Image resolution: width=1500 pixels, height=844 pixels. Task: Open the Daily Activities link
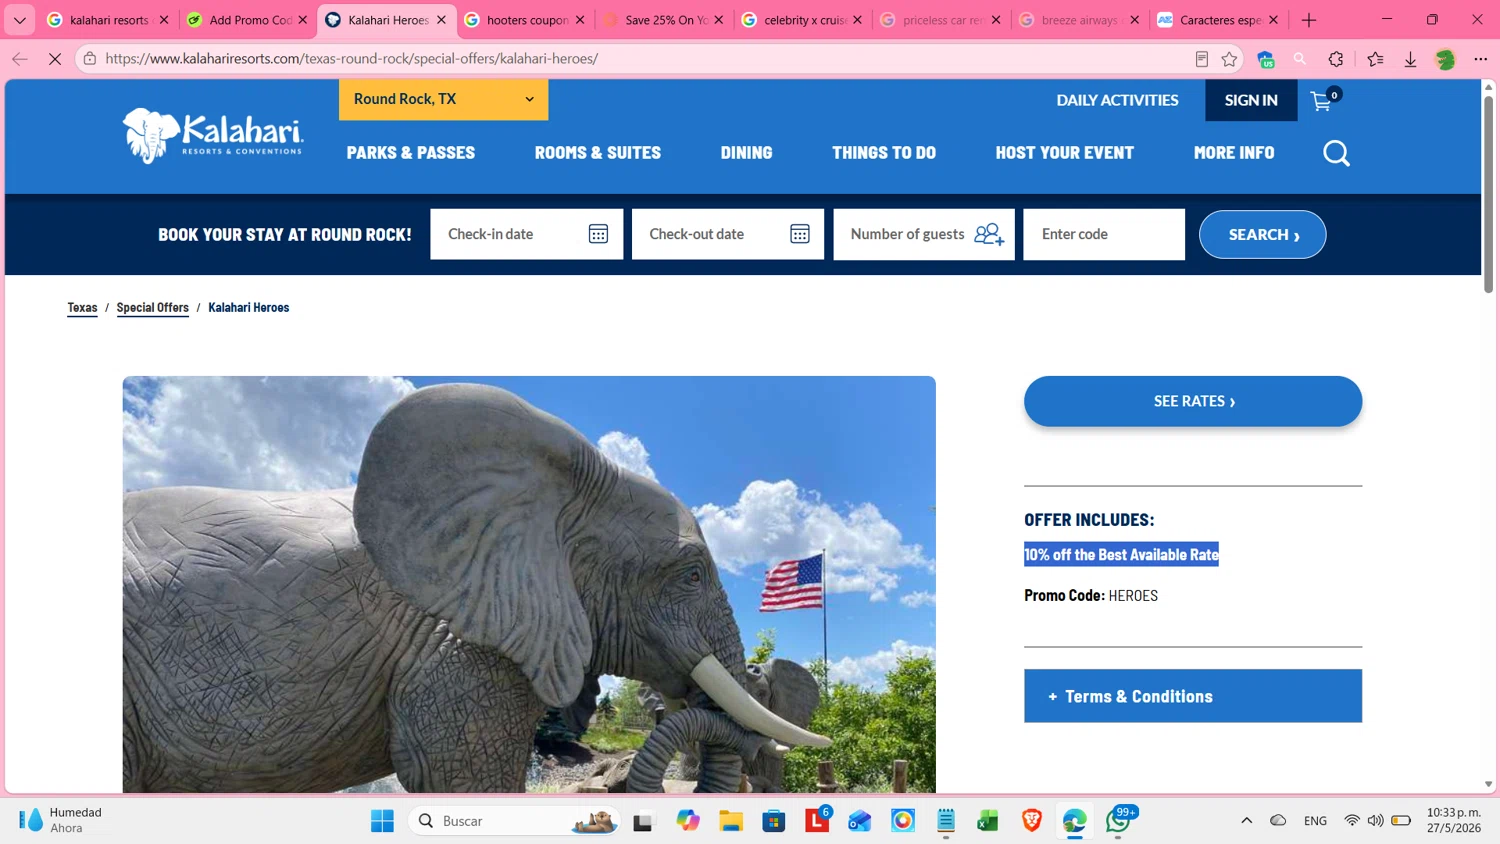click(1117, 100)
